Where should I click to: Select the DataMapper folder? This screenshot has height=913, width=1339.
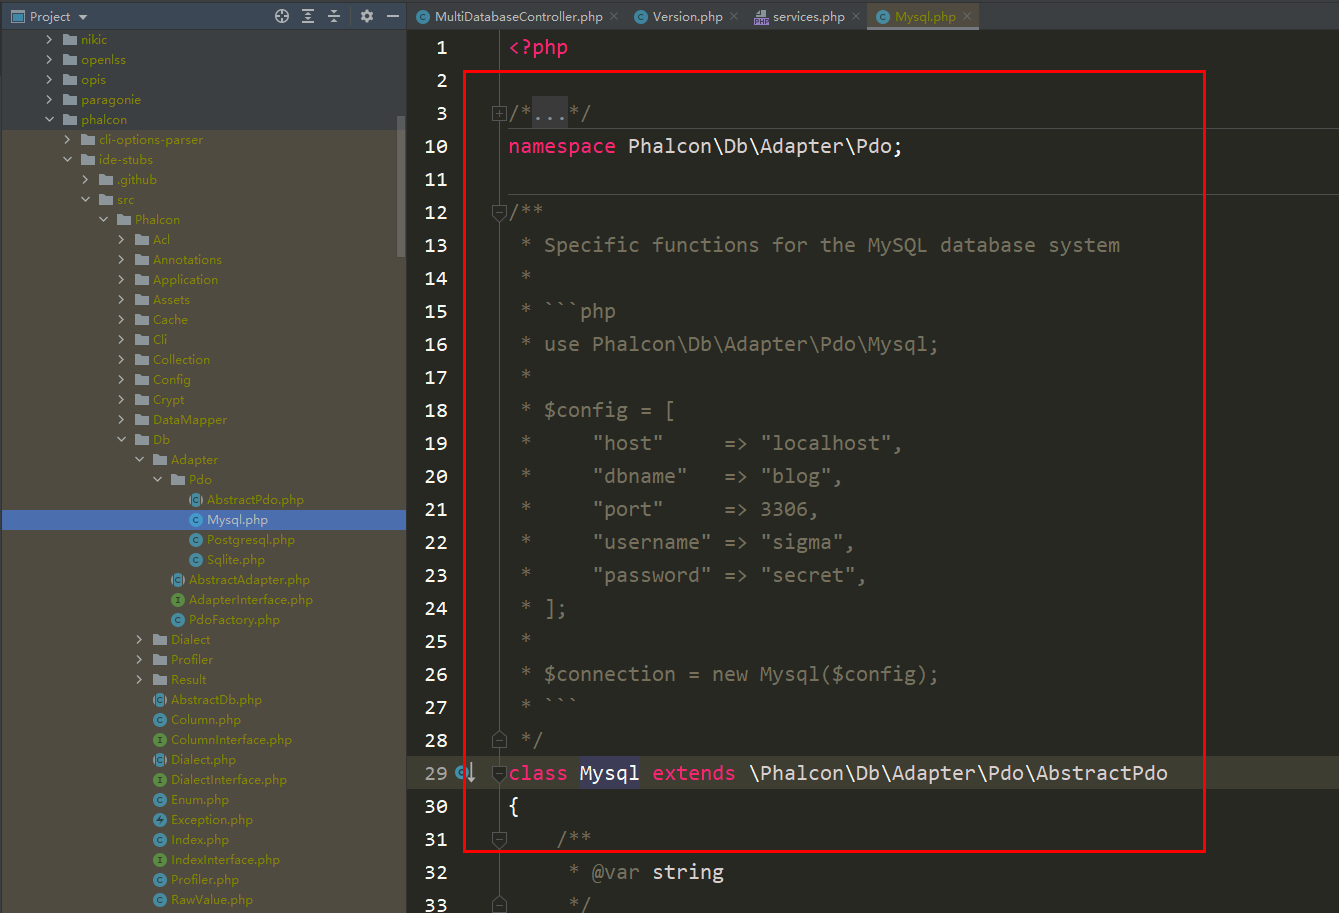click(x=190, y=420)
